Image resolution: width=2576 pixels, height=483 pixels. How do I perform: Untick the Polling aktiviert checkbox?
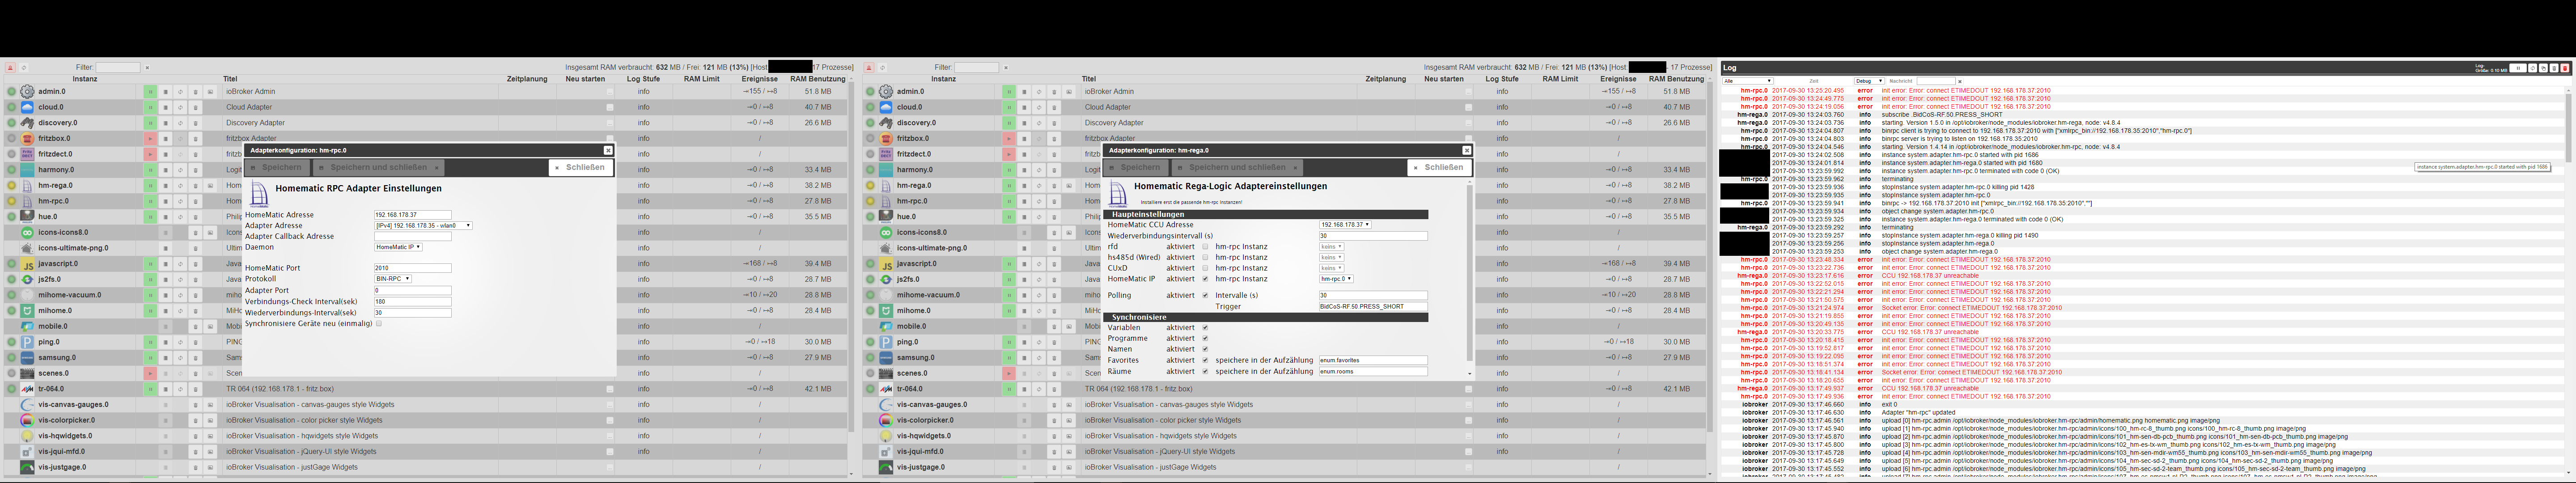pos(1205,295)
